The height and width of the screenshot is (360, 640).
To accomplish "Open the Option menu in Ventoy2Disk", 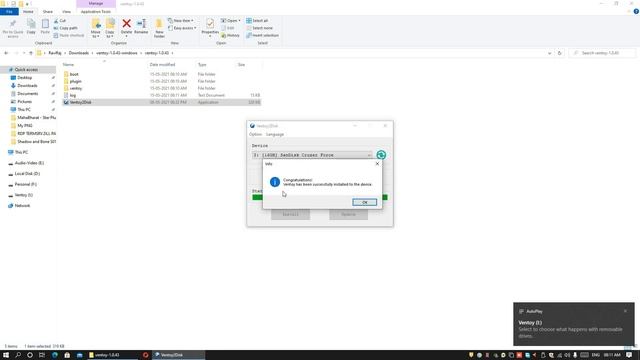I will pyautogui.click(x=256, y=134).
